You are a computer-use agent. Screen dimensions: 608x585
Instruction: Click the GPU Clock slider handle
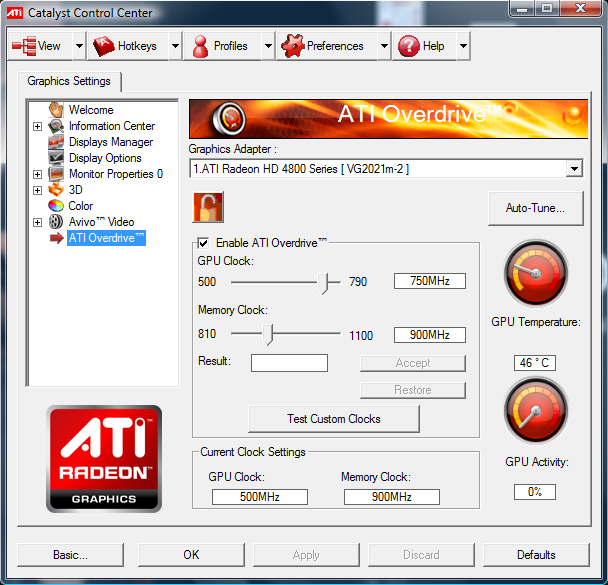point(323,282)
